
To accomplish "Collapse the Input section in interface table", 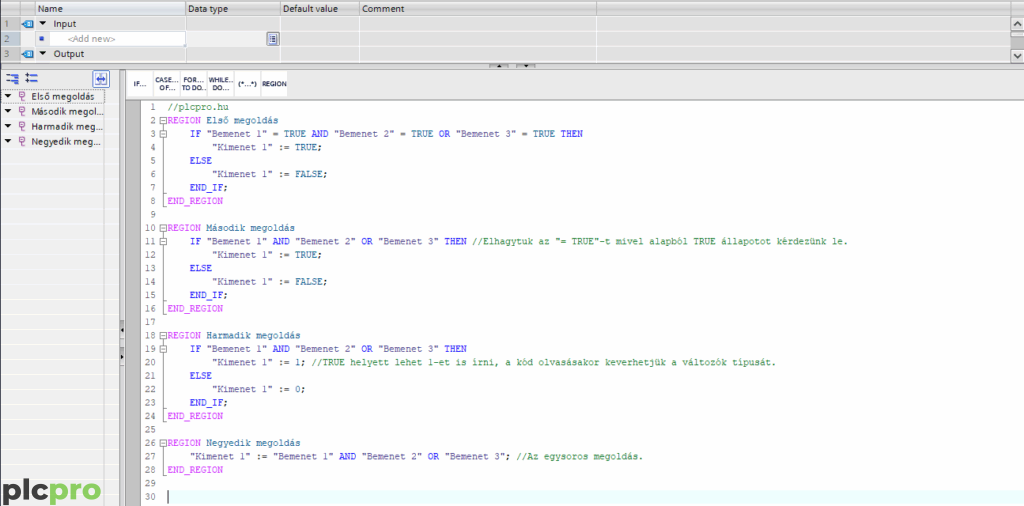I will point(43,24).
